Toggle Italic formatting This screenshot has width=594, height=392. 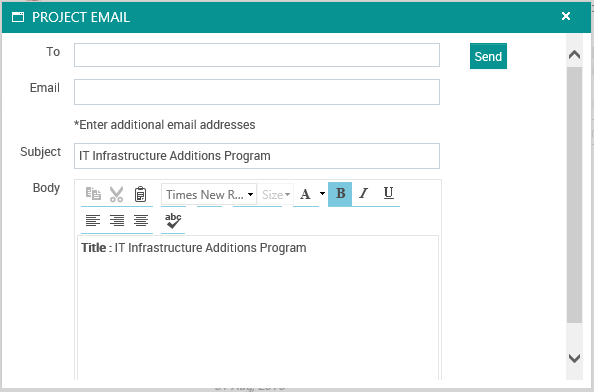364,194
